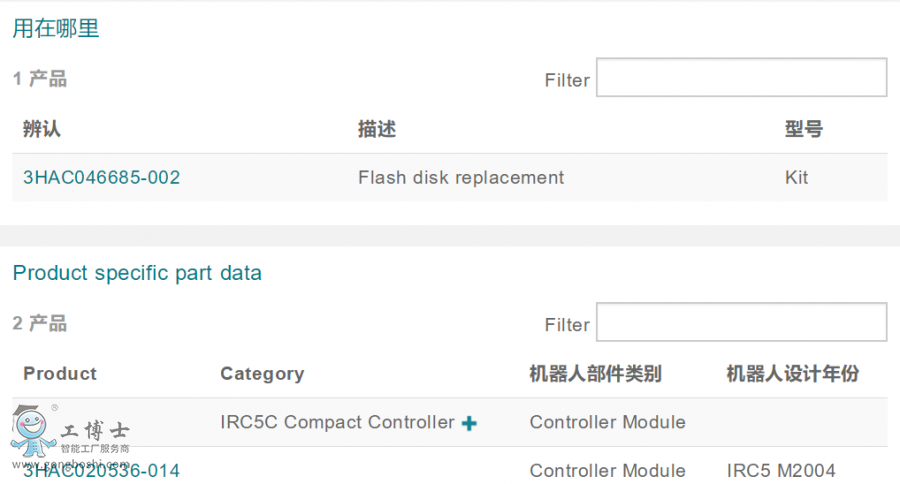Sort by the 机器人部件类别 column header
The width and height of the screenshot is (900, 484).
[595, 374]
